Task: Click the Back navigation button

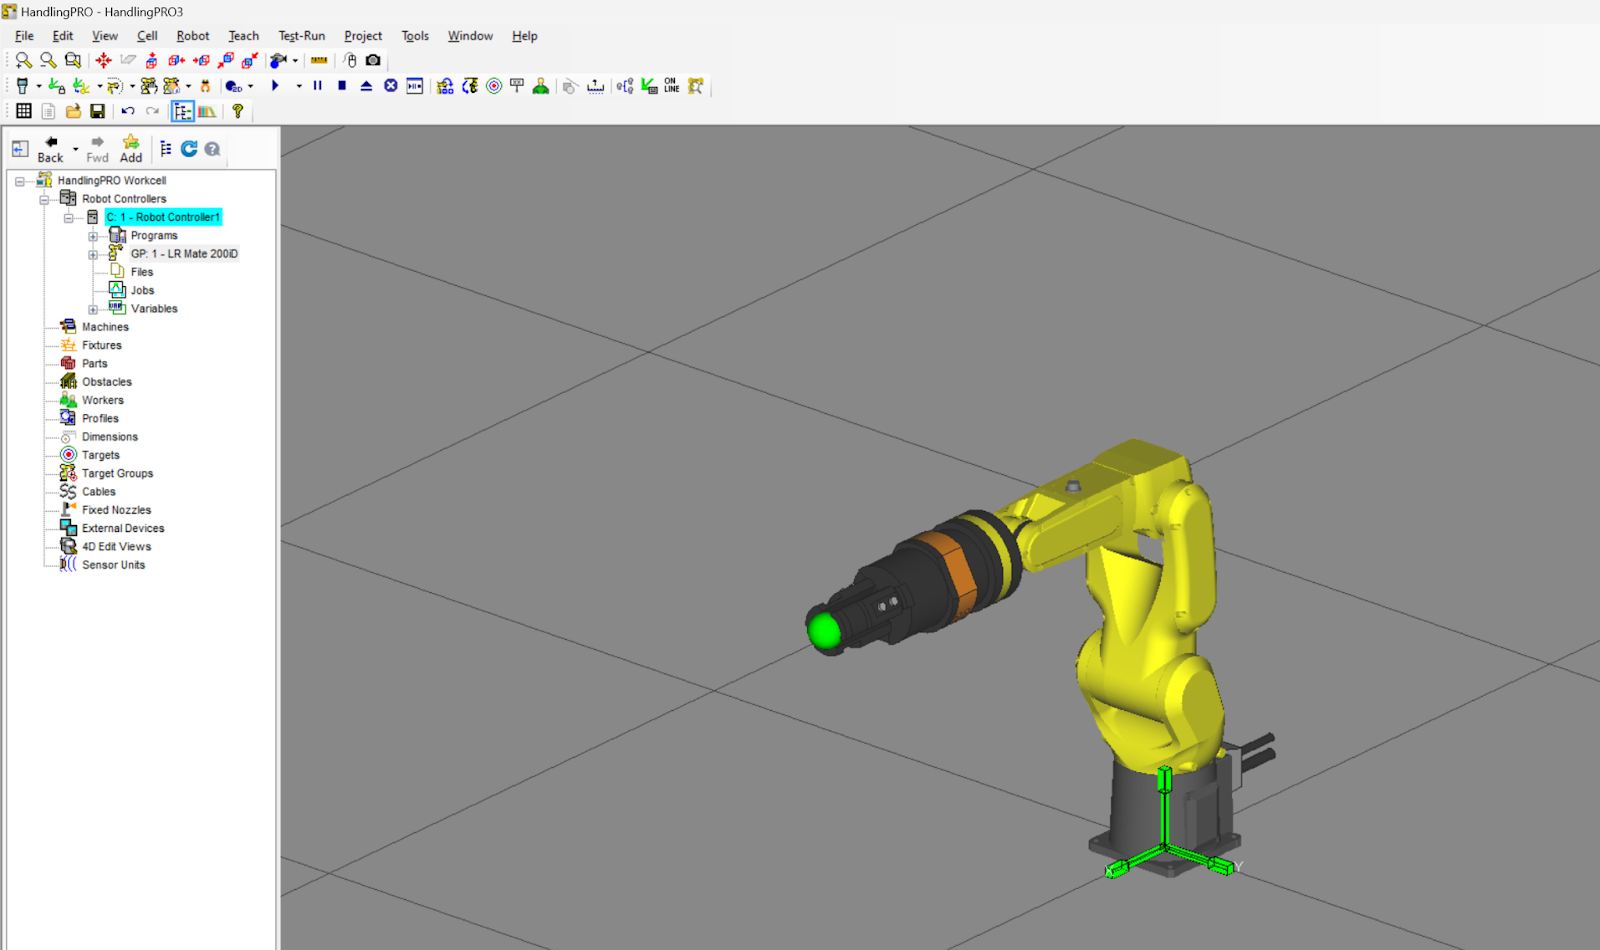Action: coord(50,149)
